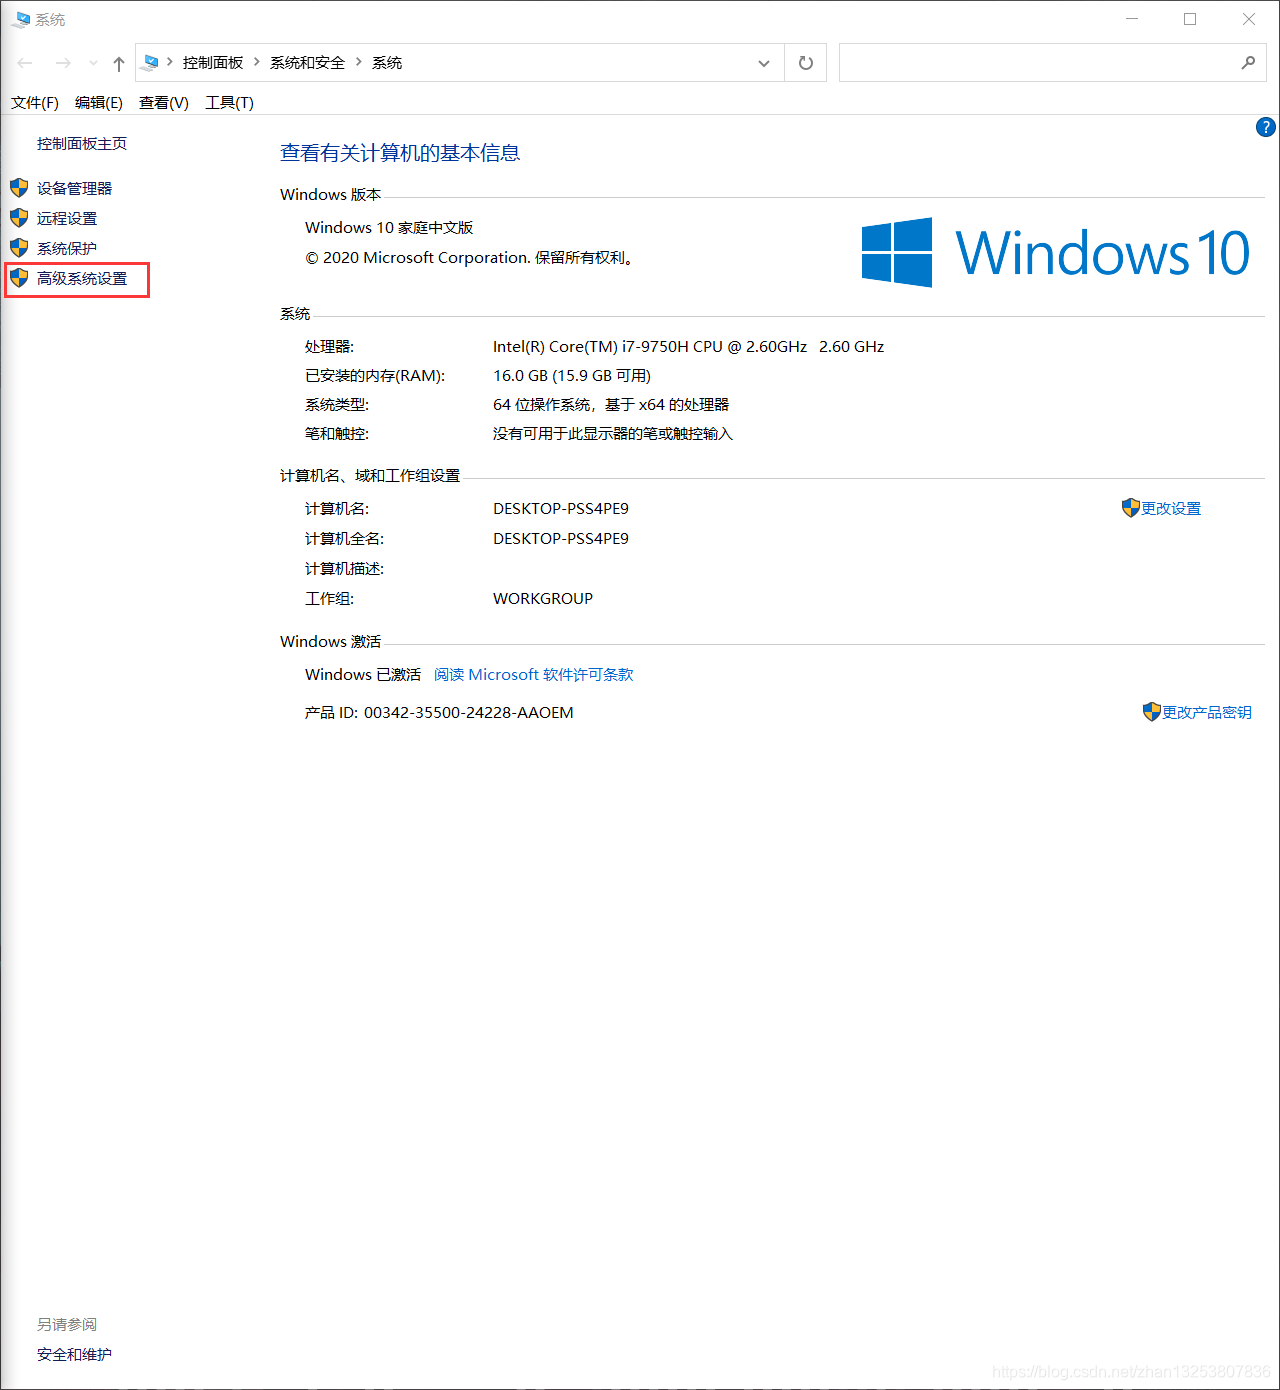Viewport: 1280px width, 1390px height.
Task: Open the 编辑(E) menu
Action: 99,103
